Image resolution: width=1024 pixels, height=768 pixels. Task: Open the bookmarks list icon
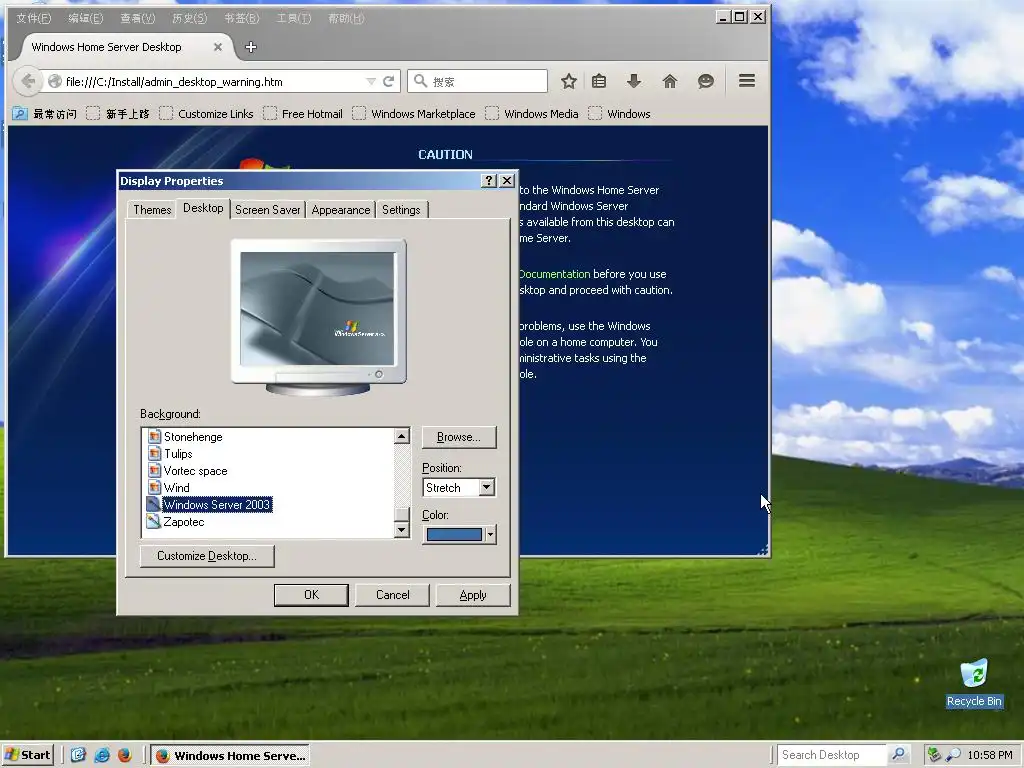[599, 81]
